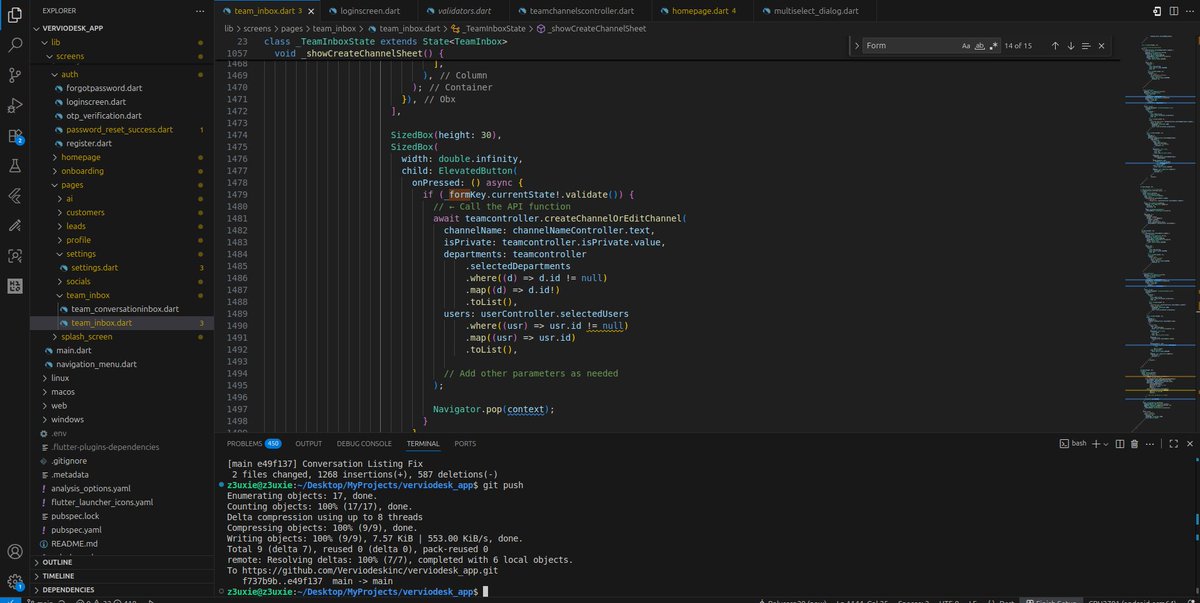Click Next Match arrow in Find widget
Screen dimensions: 1200x603
pos(1069,45)
